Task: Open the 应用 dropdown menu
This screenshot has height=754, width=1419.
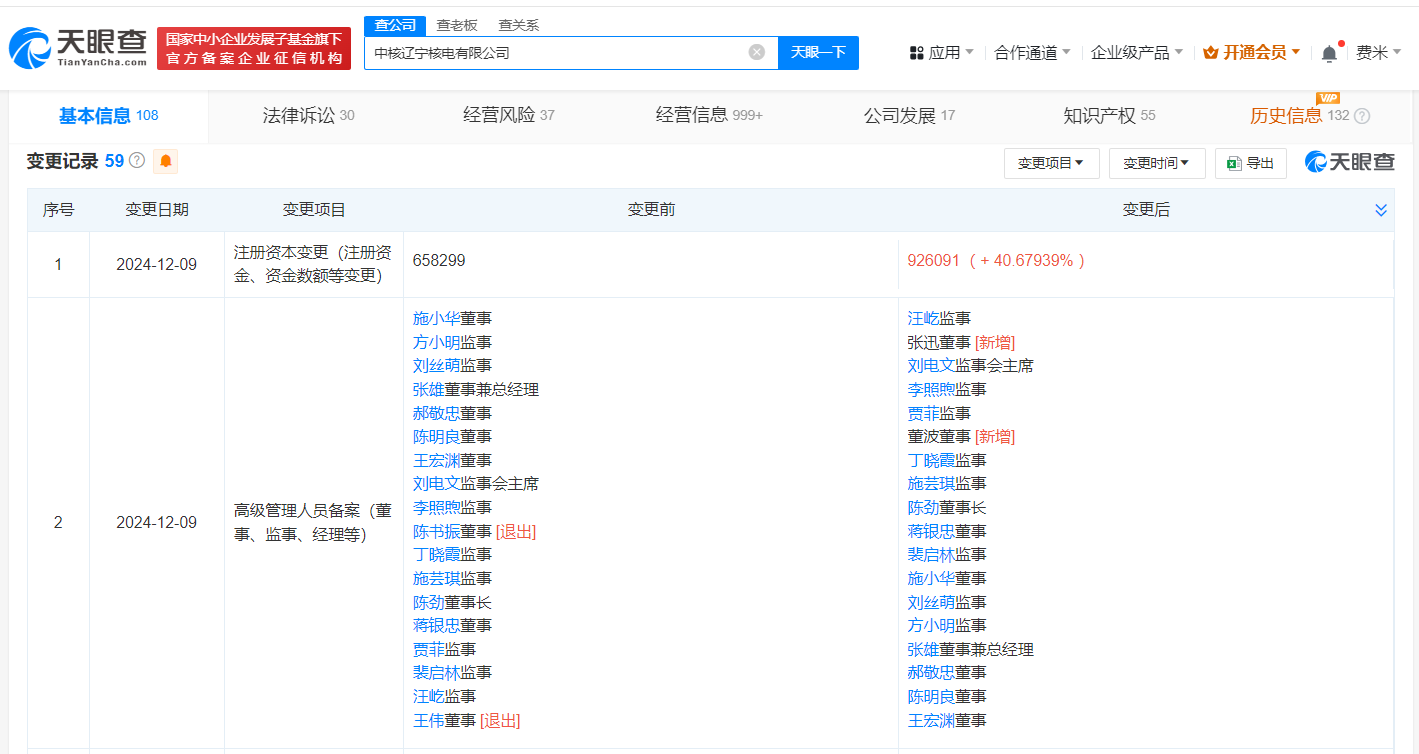Action: (x=941, y=53)
